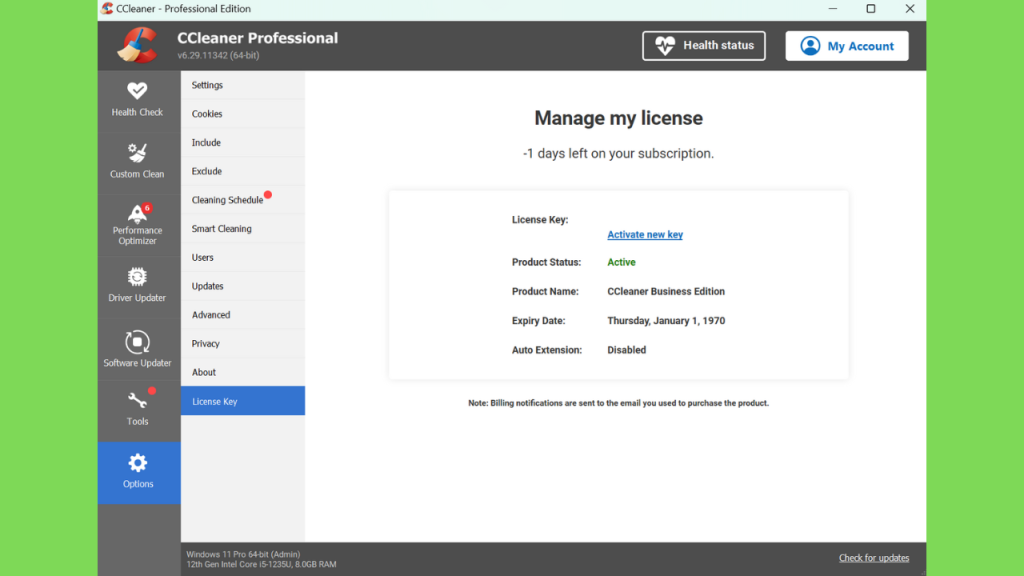Click the red badge on Cleaning Schedule
This screenshot has height=576, width=1024.
click(268, 195)
